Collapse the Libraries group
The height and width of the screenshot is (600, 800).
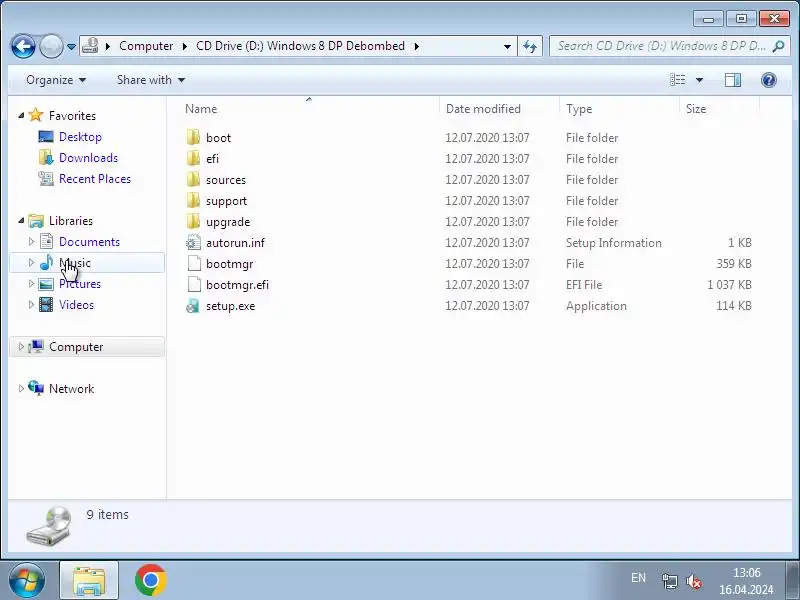21,220
